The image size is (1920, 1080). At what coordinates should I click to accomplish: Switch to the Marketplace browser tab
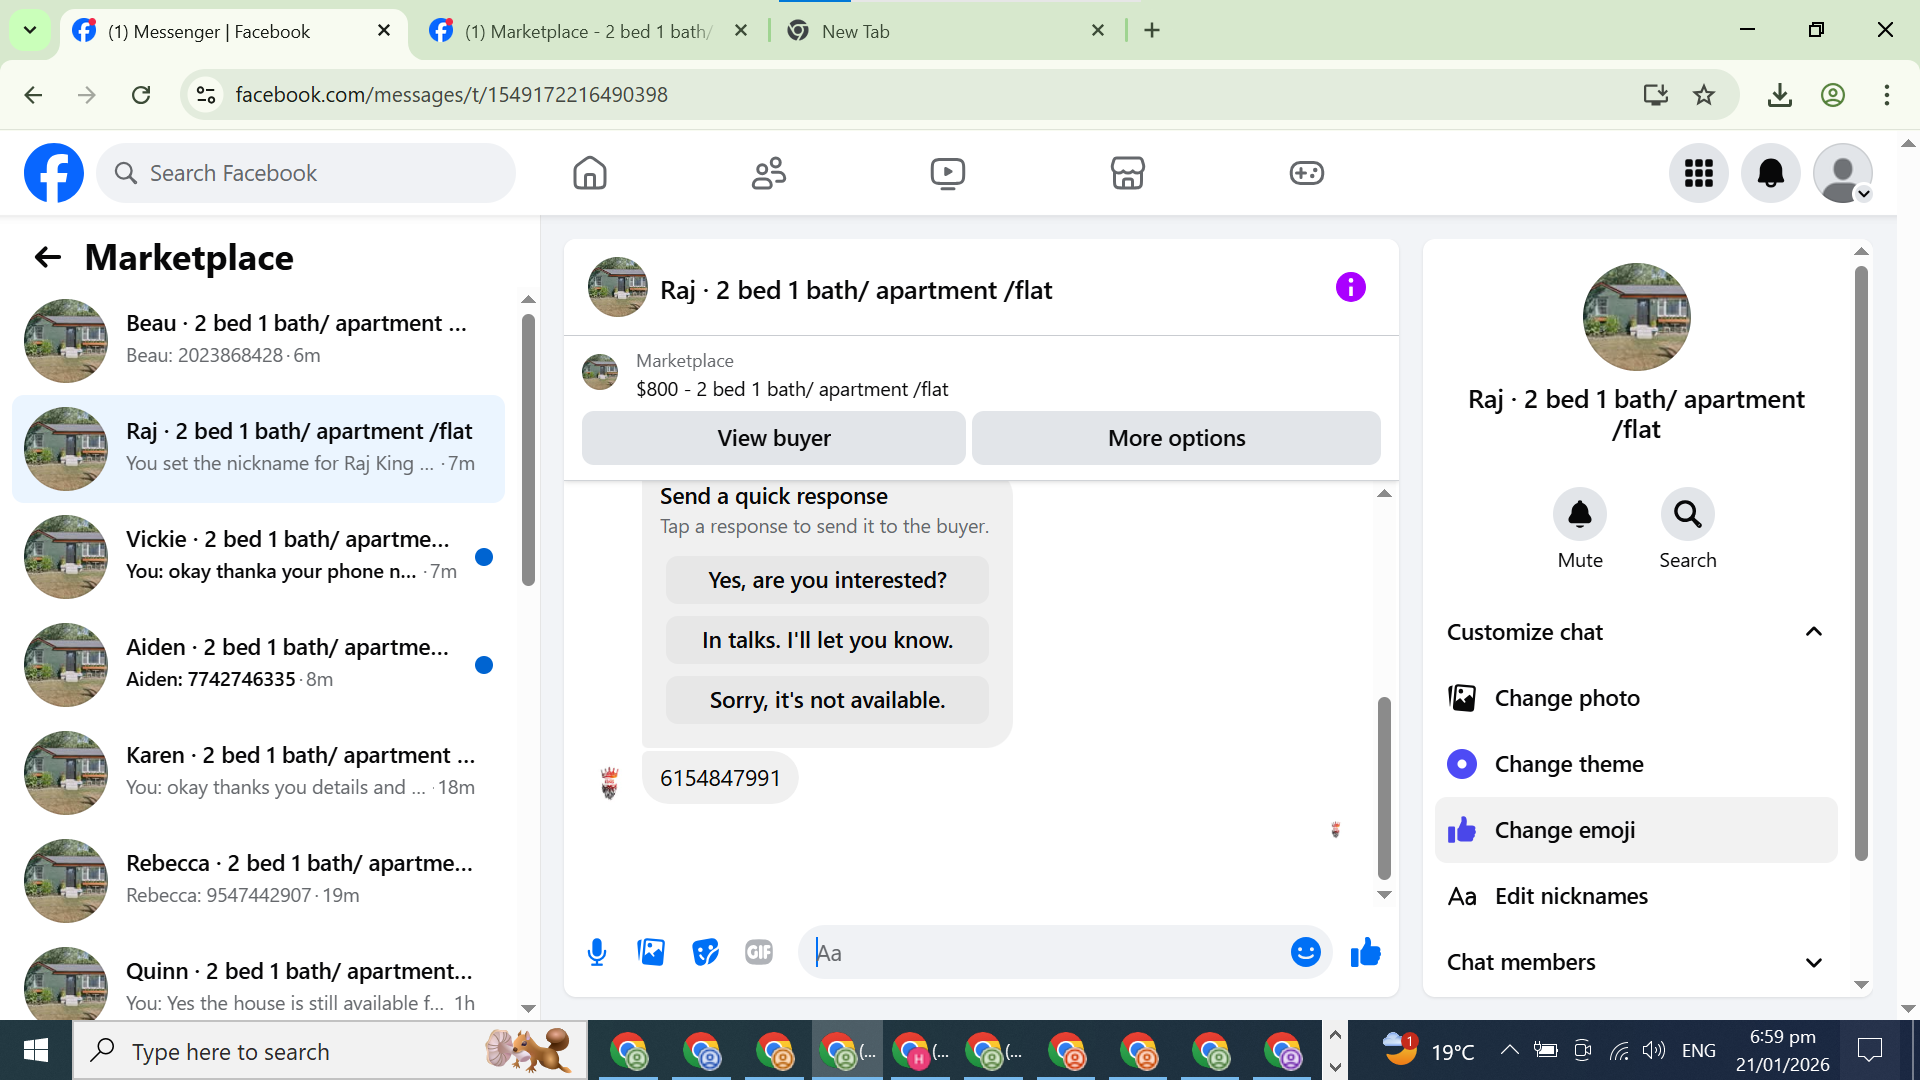(x=587, y=31)
